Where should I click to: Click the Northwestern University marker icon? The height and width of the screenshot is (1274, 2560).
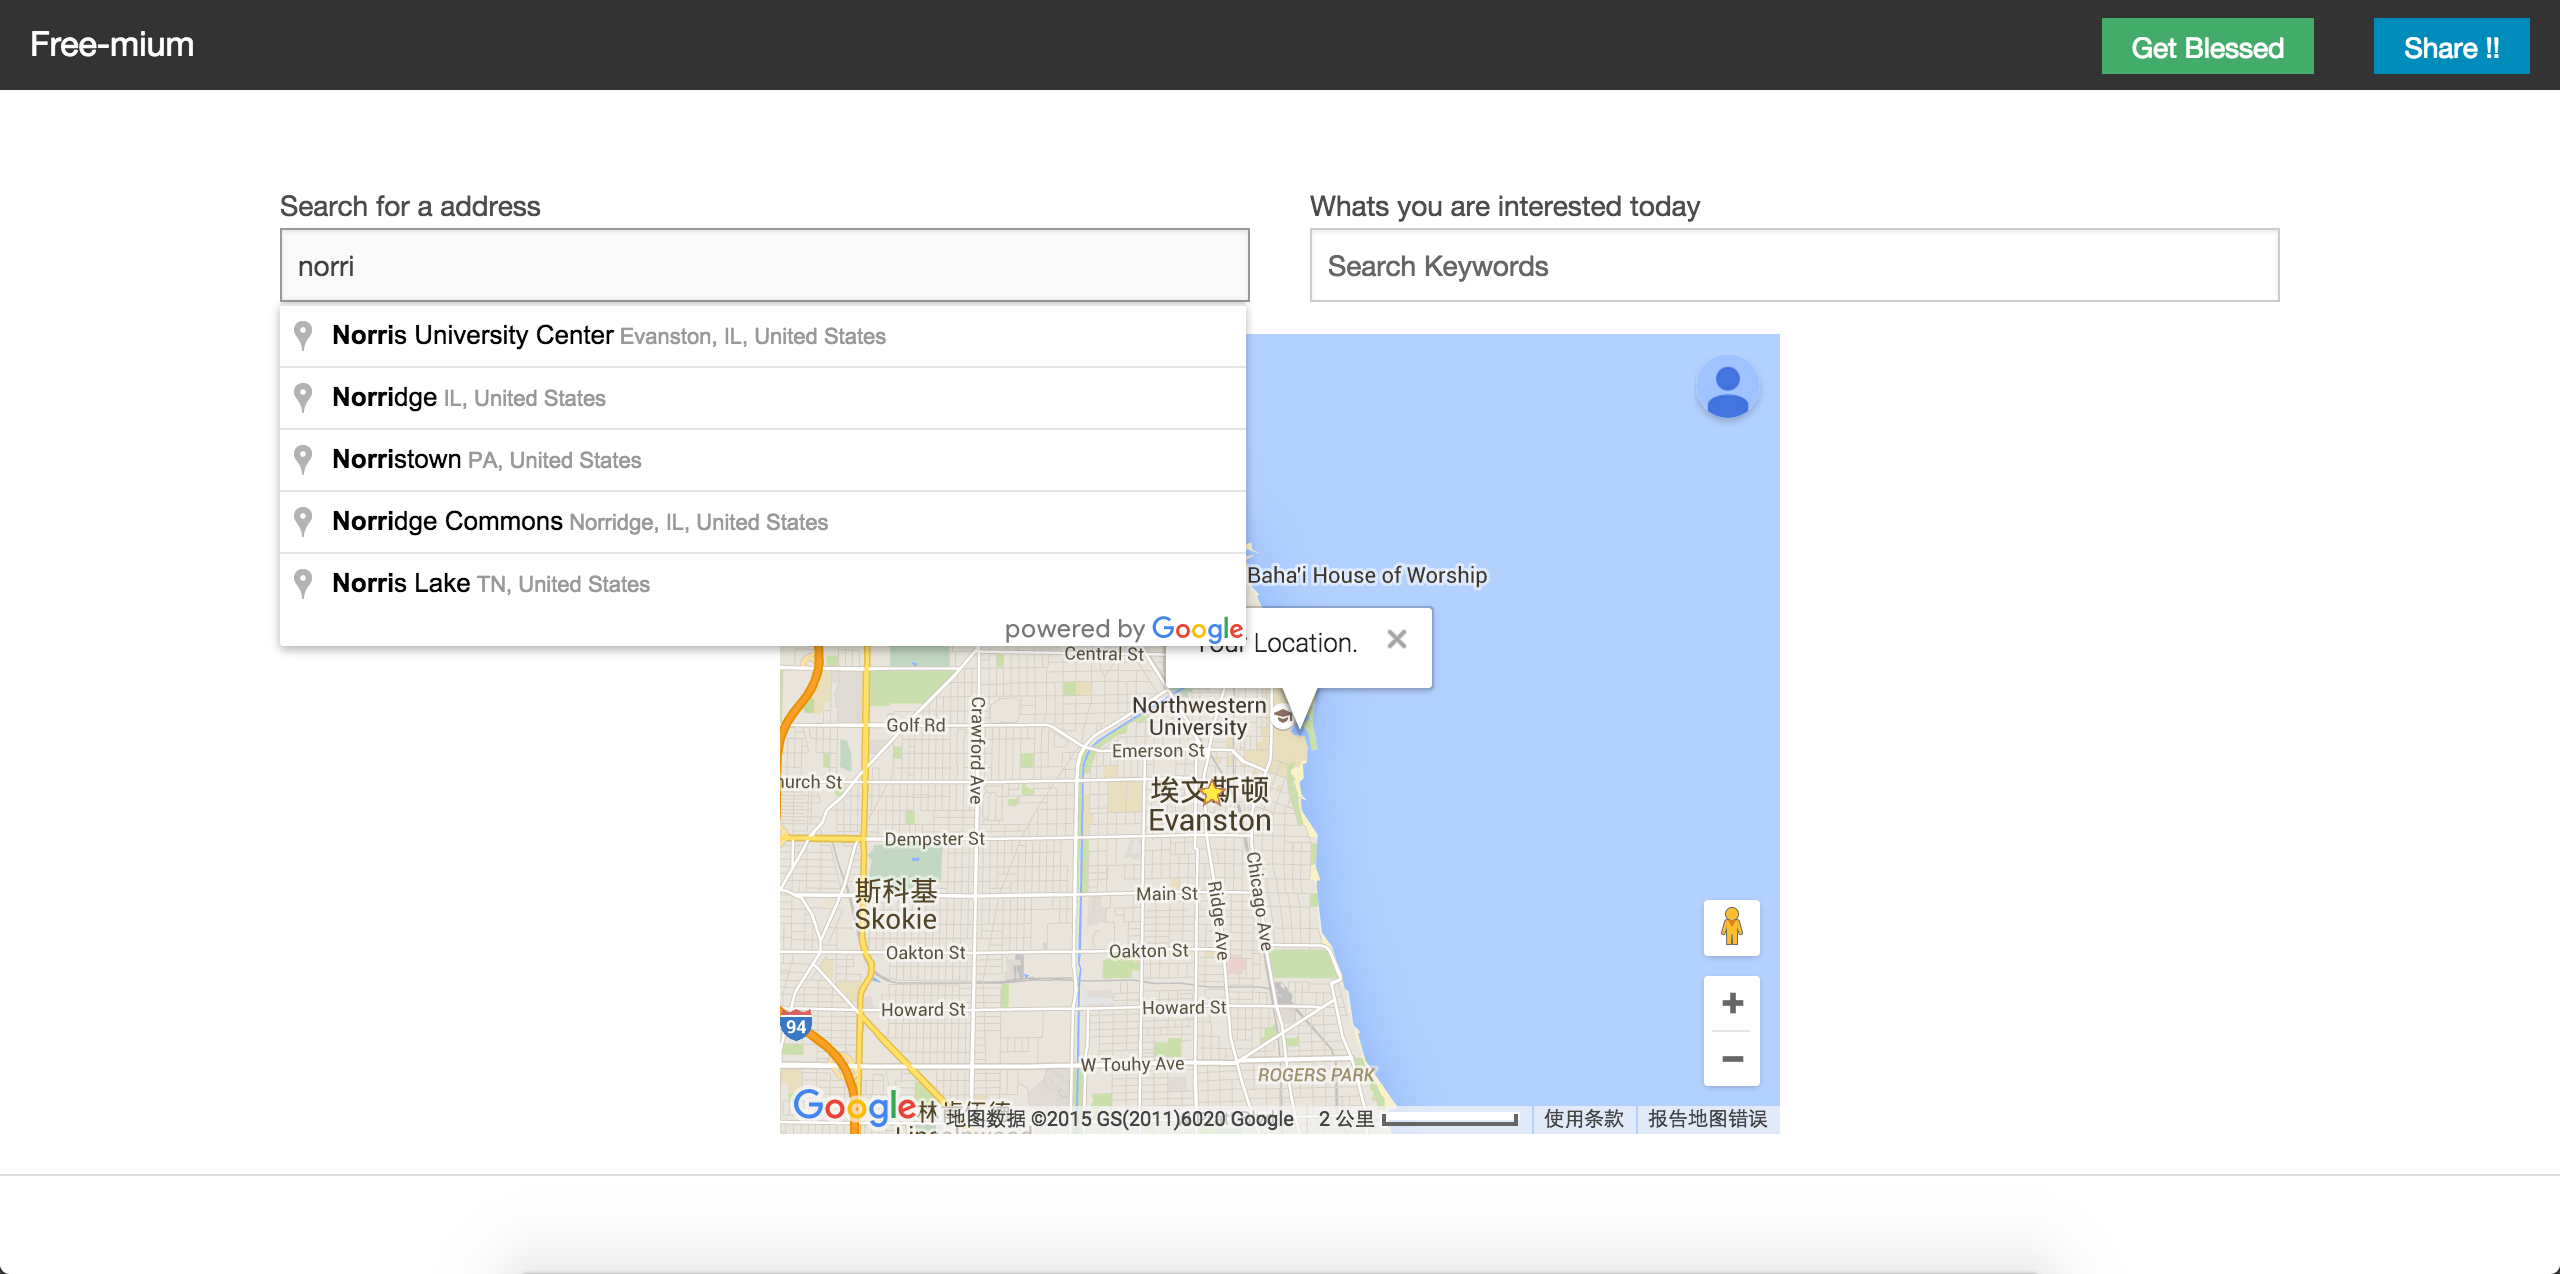pyautogui.click(x=1283, y=716)
